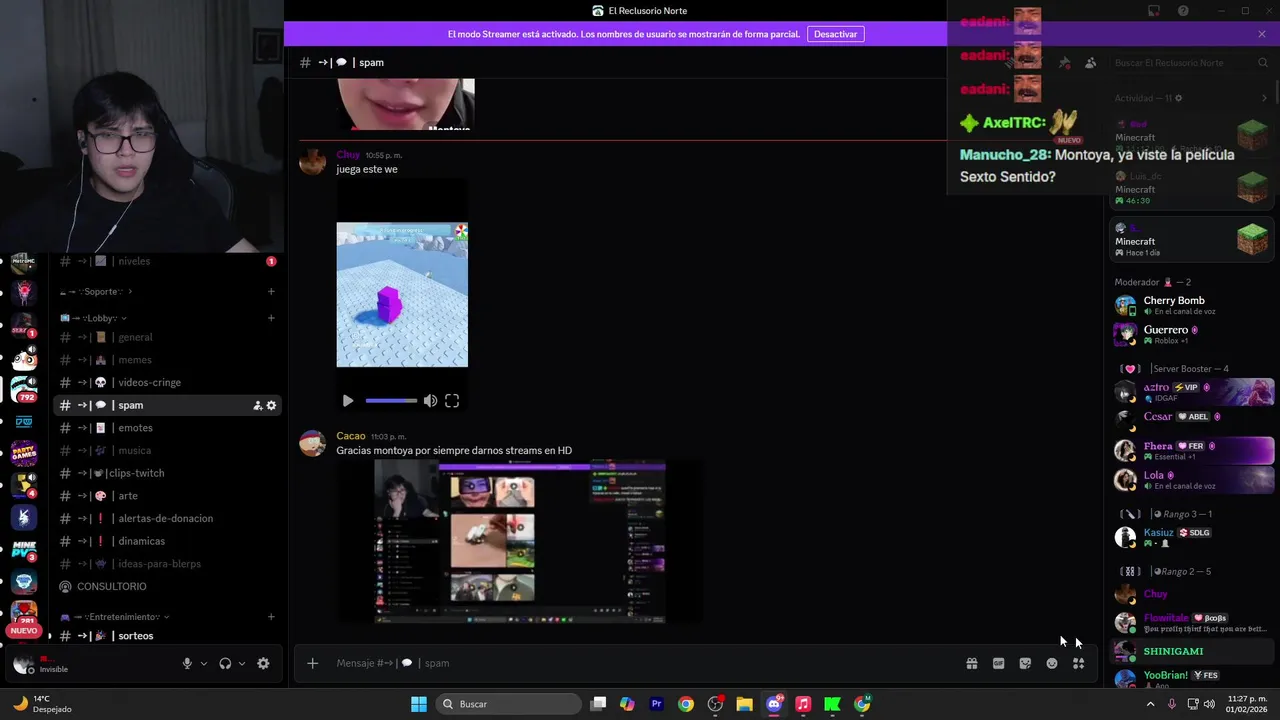
Task: Click the plus attach button in message bar
Action: tap(312, 663)
